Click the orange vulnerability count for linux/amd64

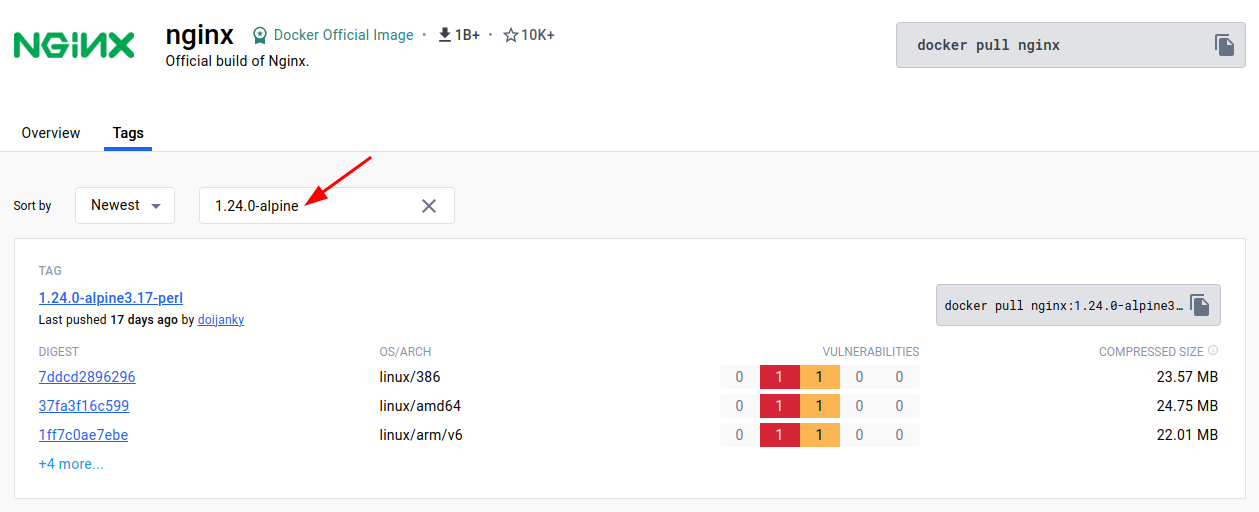820,406
